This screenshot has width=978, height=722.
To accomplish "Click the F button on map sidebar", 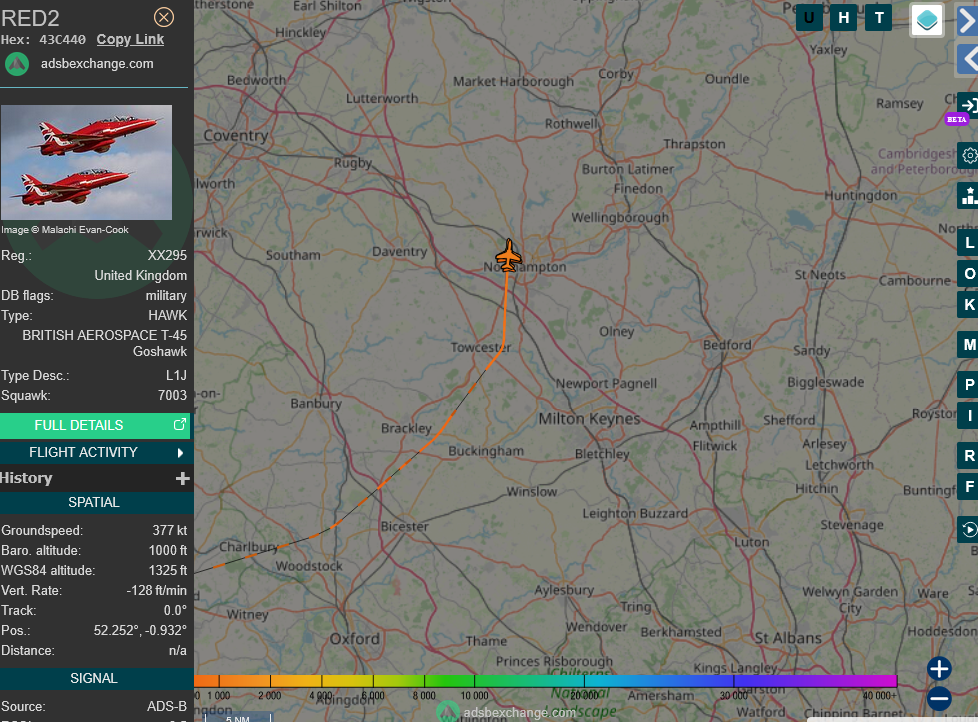I will click(x=968, y=486).
